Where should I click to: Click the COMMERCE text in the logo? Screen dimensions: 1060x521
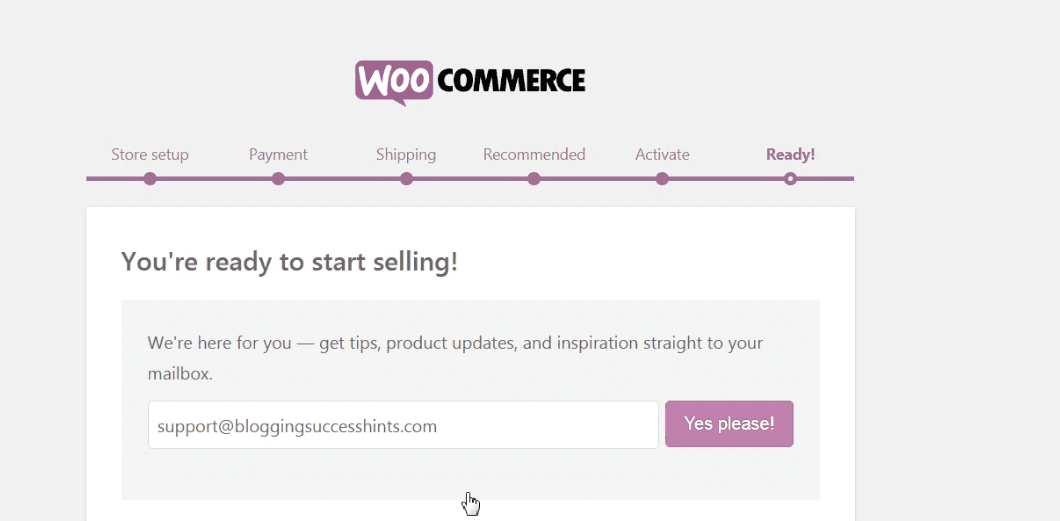tap(511, 81)
